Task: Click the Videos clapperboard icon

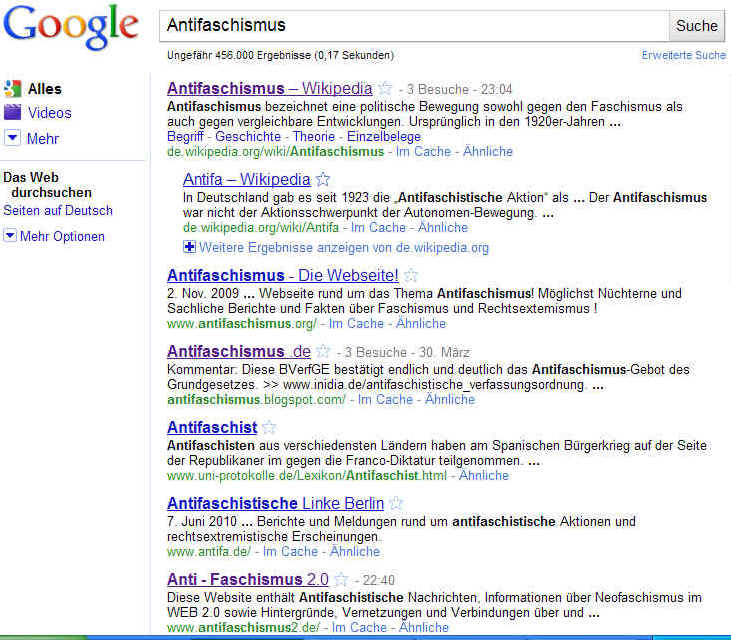Action: tap(13, 112)
